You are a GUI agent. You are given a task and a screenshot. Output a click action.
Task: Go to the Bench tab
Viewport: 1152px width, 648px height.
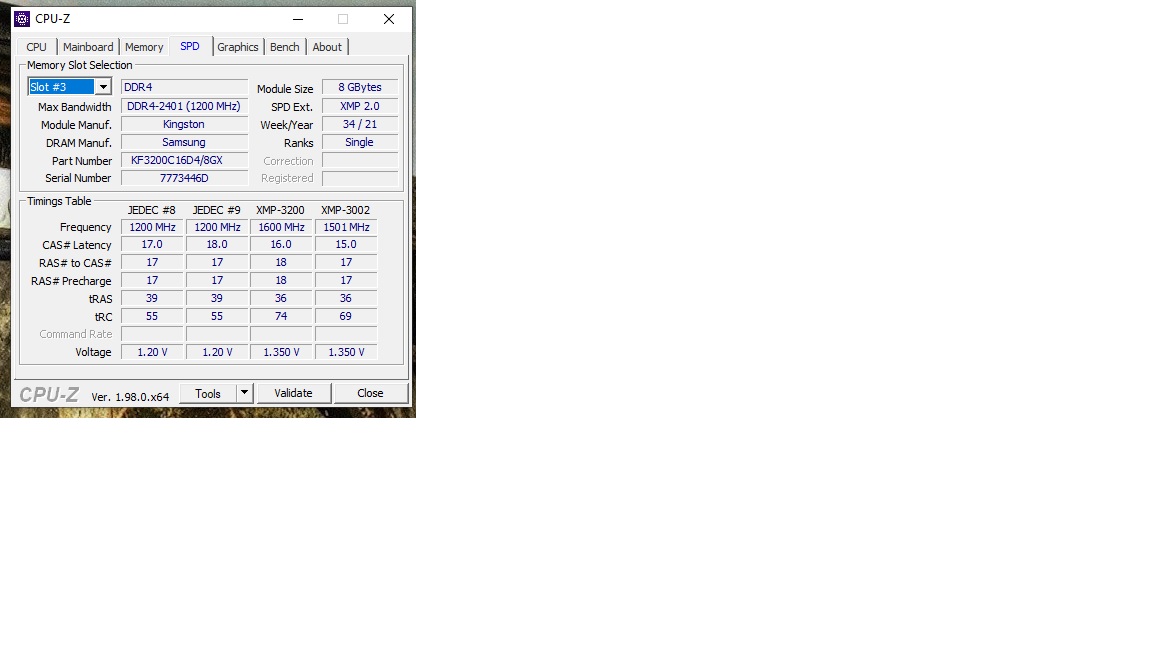click(x=285, y=47)
